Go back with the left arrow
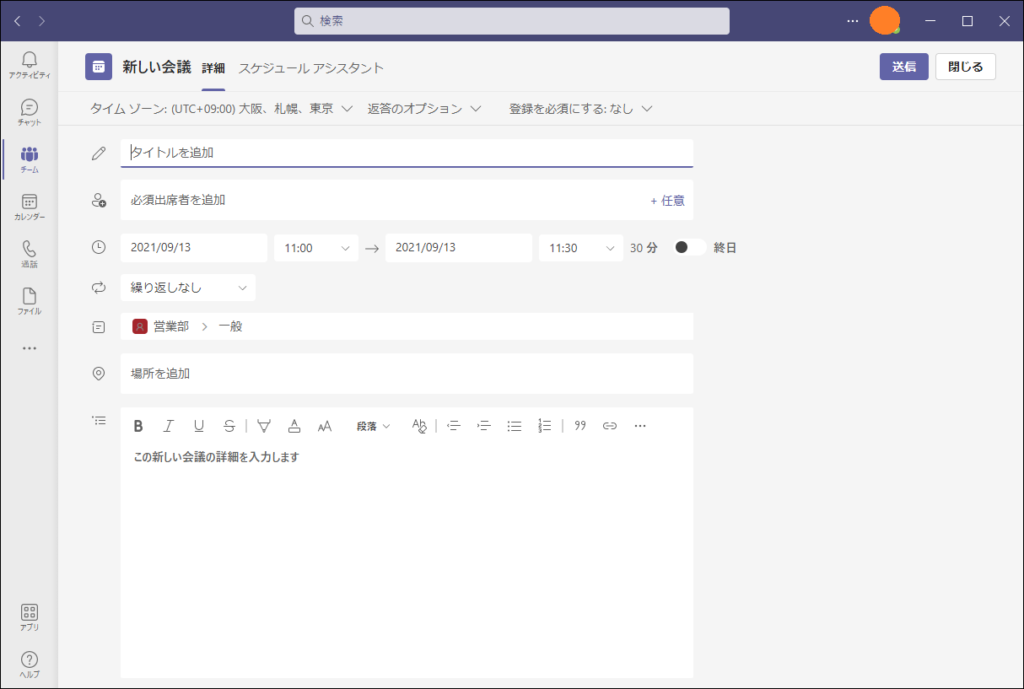1024x689 pixels. [18, 21]
